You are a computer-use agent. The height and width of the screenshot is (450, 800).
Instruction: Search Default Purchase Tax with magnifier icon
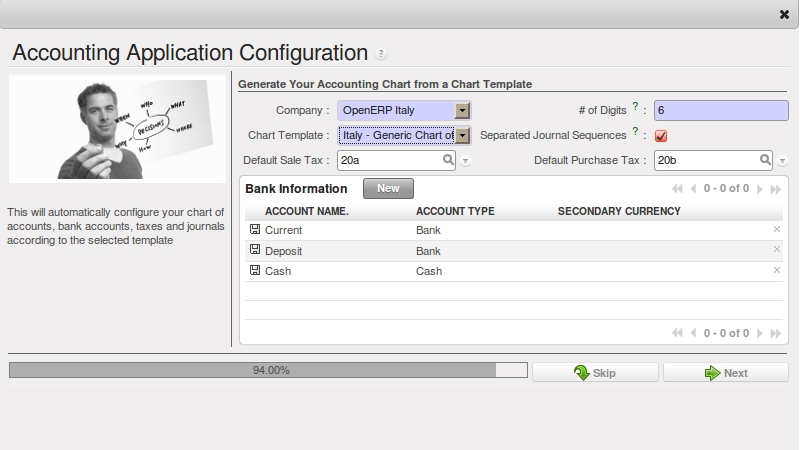tap(765, 160)
